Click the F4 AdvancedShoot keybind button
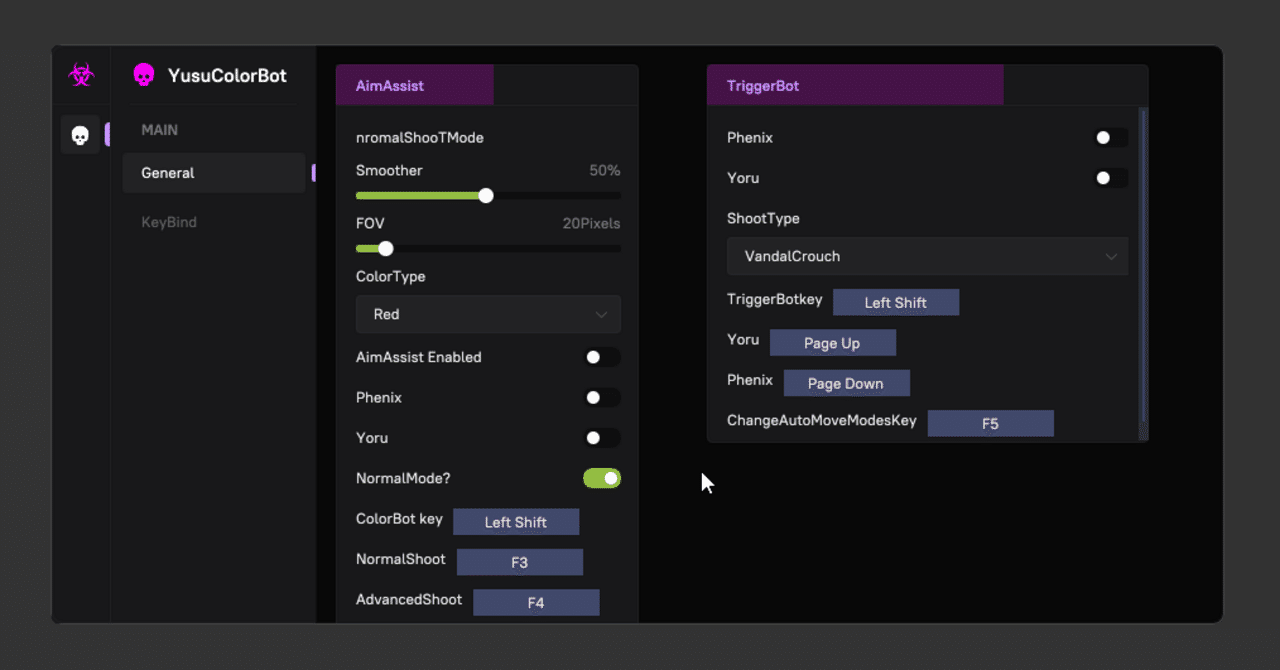This screenshot has width=1280, height=670. click(536, 603)
